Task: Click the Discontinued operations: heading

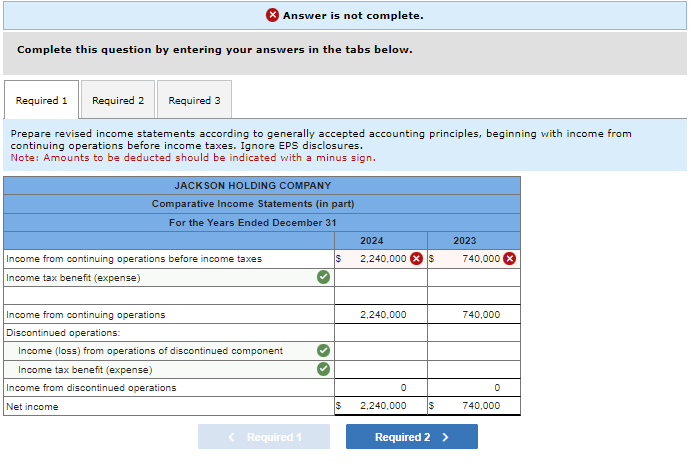Action: pos(63,333)
